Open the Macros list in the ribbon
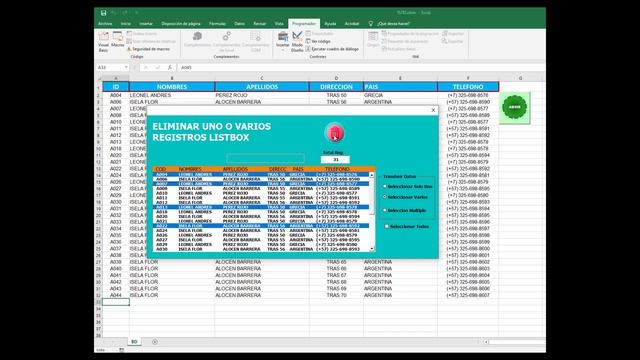The image size is (640, 360). [118, 40]
